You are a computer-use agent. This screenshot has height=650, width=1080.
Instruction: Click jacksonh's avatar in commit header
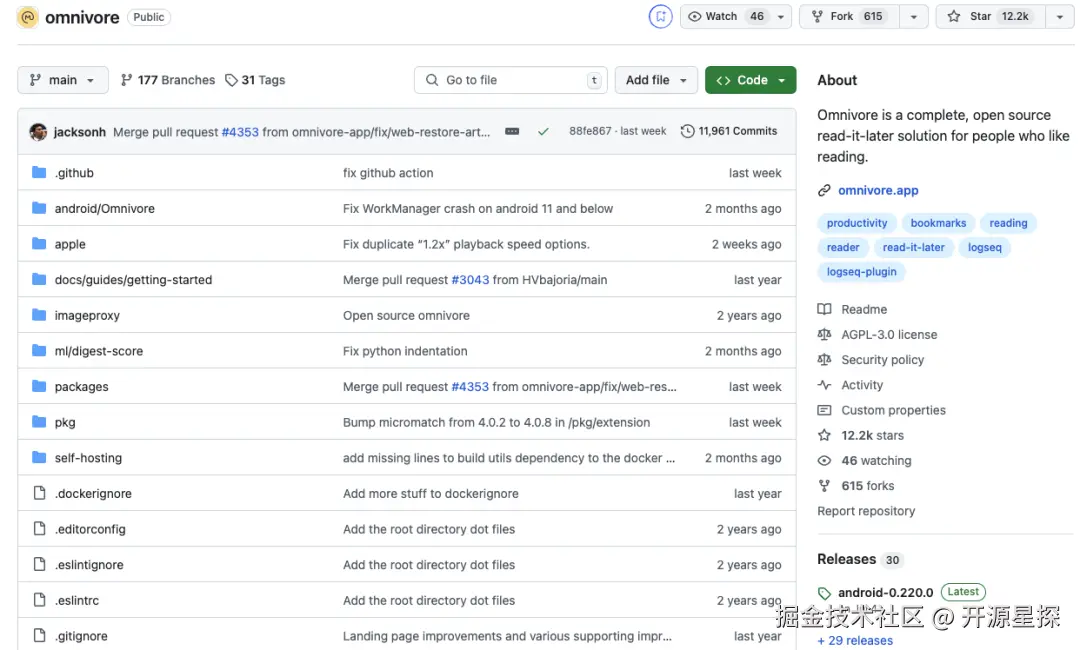click(x=38, y=132)
